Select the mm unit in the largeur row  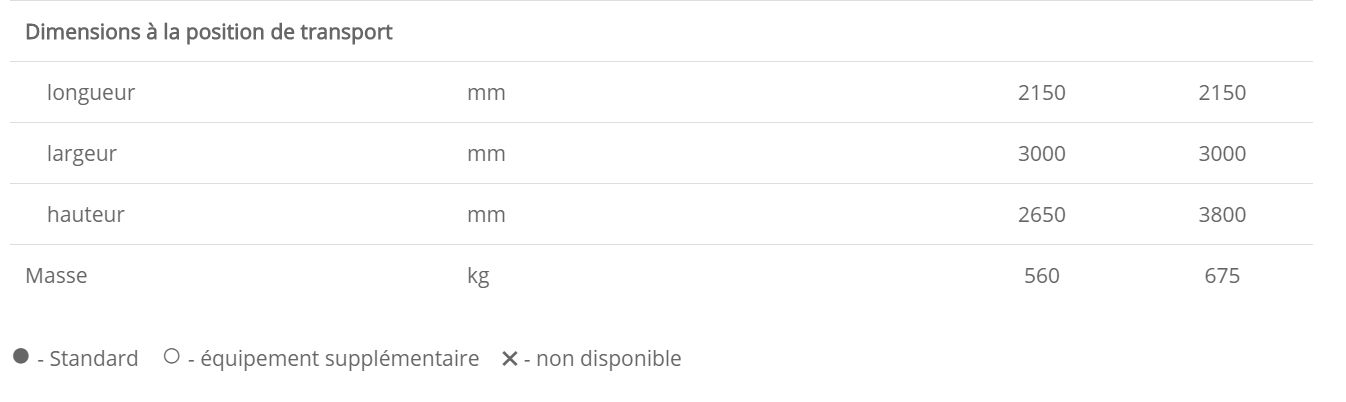[486, 154]
